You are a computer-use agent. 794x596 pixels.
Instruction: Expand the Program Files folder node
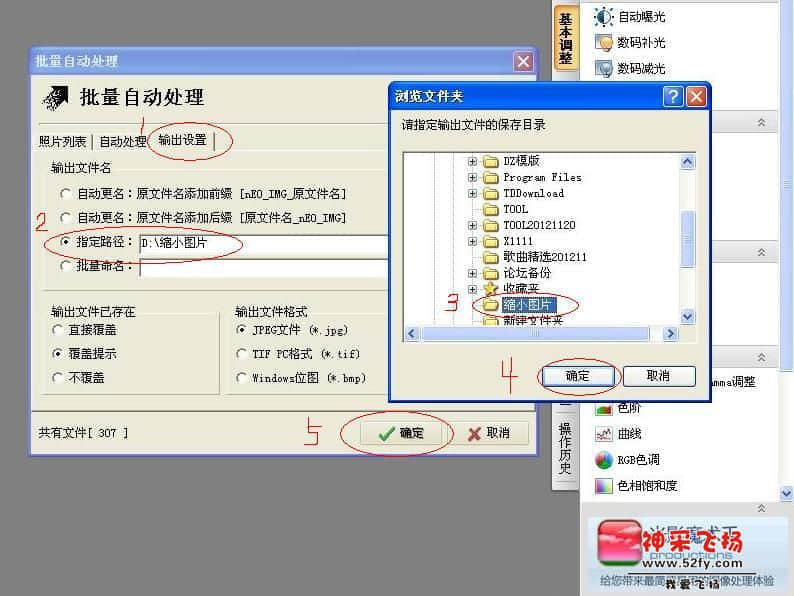(472, 177)
